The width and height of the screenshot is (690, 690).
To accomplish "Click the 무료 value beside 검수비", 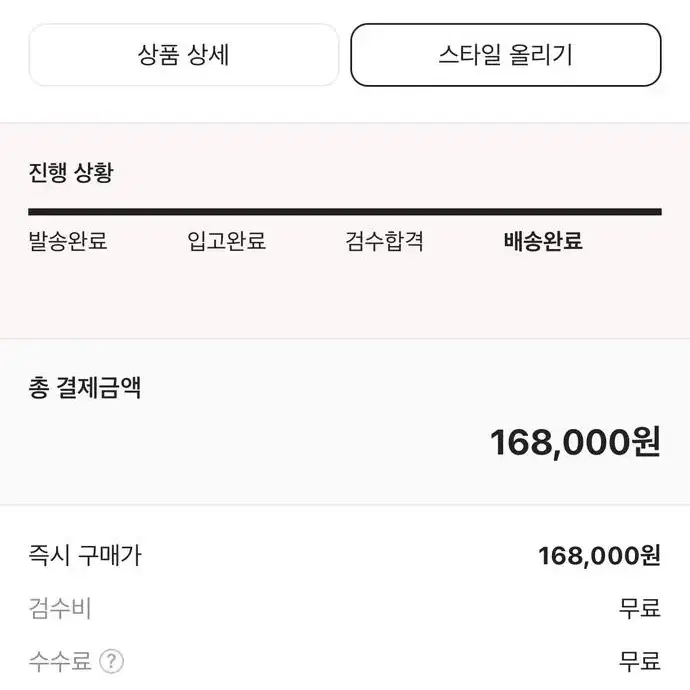I will click(x=640, y=609).
